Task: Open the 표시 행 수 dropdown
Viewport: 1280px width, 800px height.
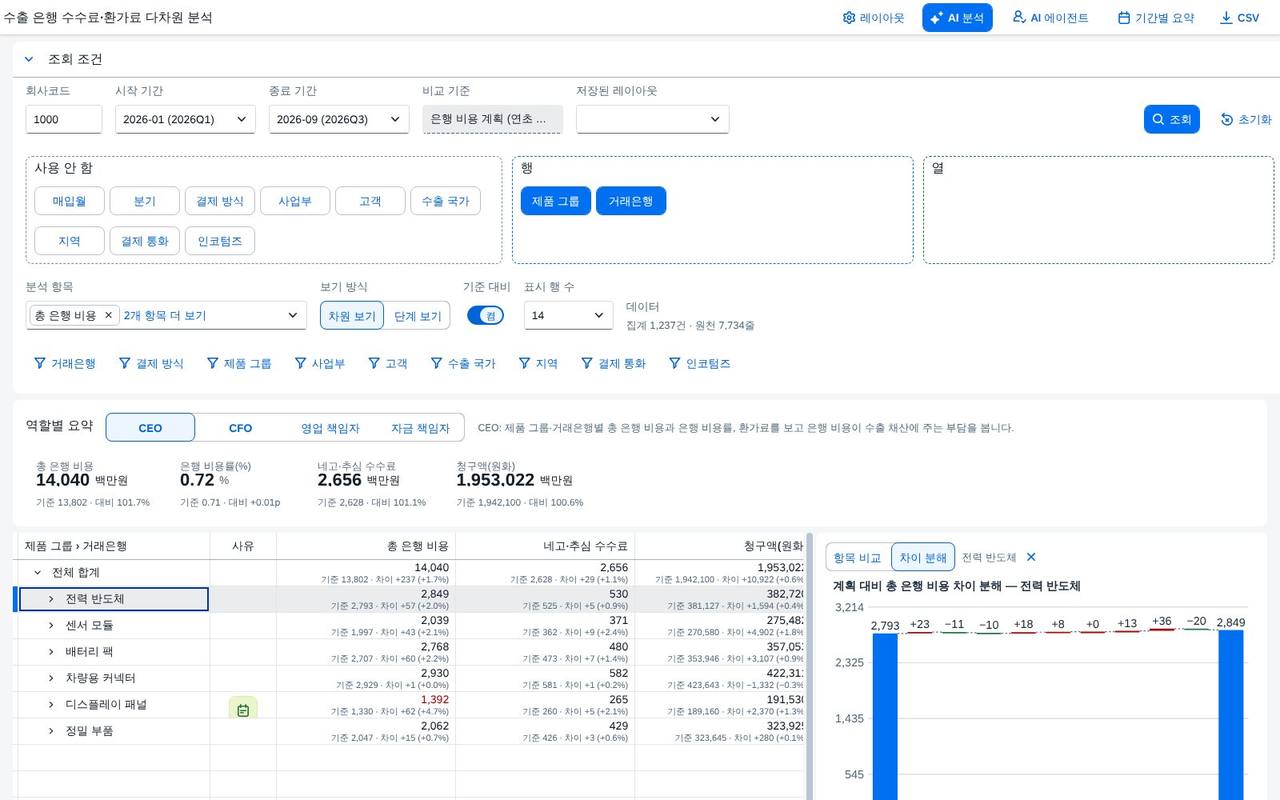Action: (x=568, y=315)
